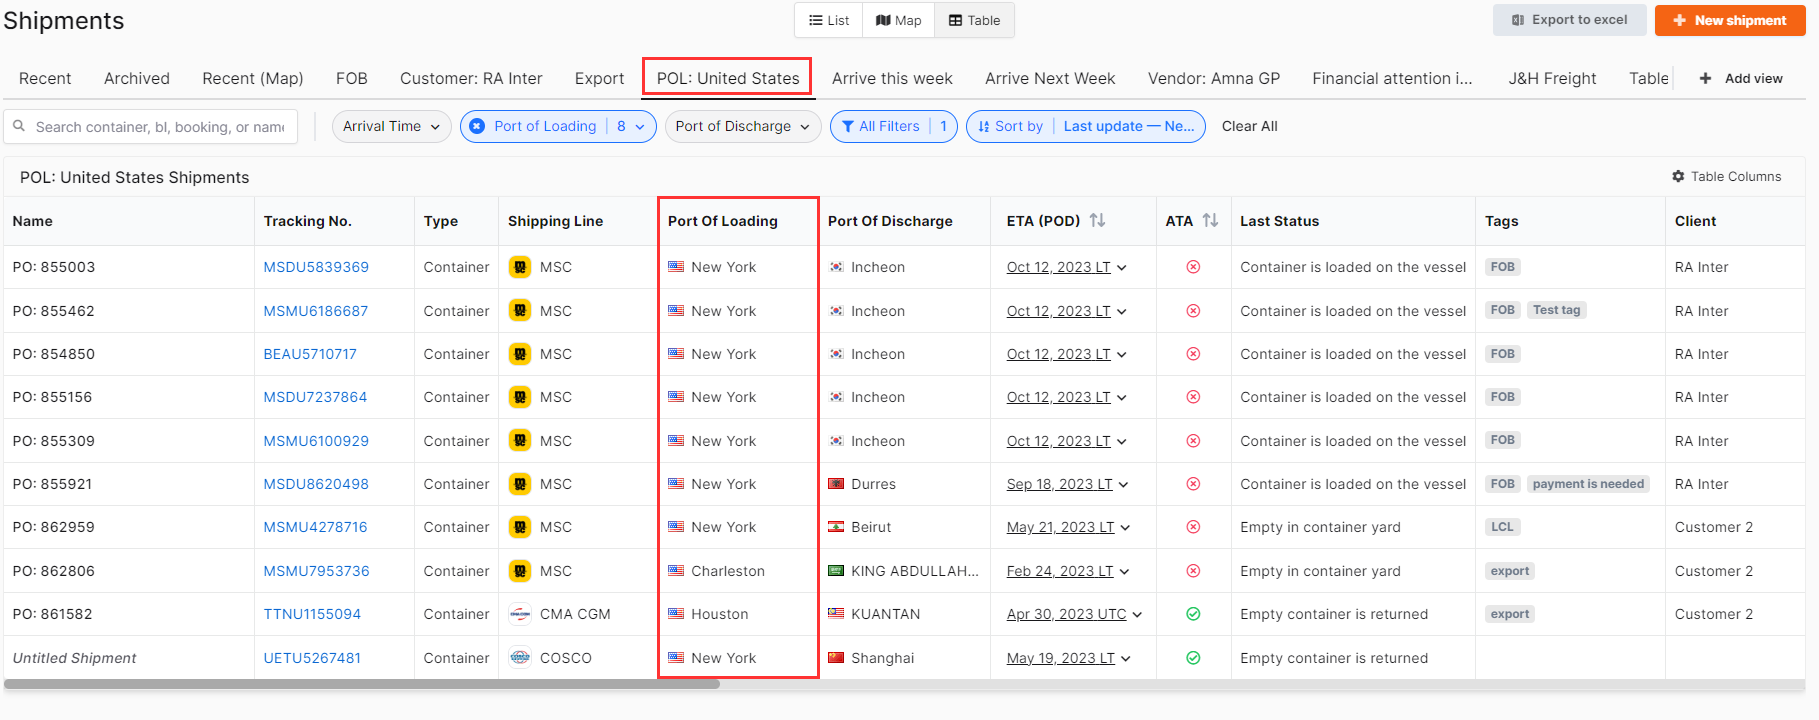Click red ATA status icon for PO: 855921
The height and width of the screenshot is (720, 1819).
pyautogui.click(x=1193, y=484)
